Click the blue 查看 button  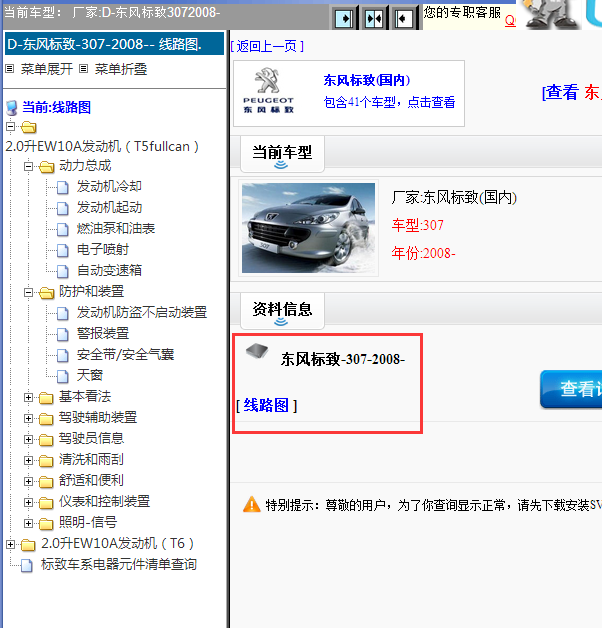pyautogui.click(x=571, y=389)
